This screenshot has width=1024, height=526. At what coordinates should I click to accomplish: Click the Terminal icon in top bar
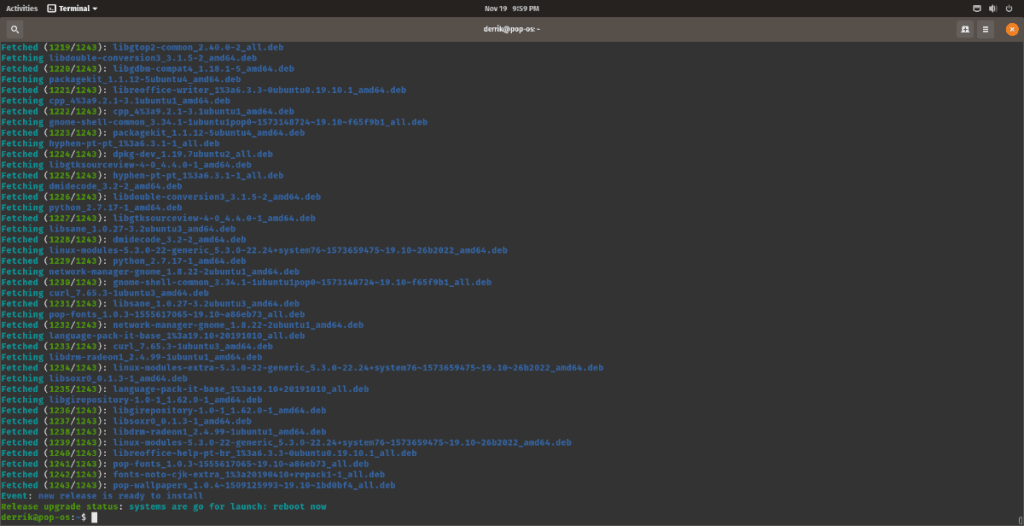click(x=52, y=8)
